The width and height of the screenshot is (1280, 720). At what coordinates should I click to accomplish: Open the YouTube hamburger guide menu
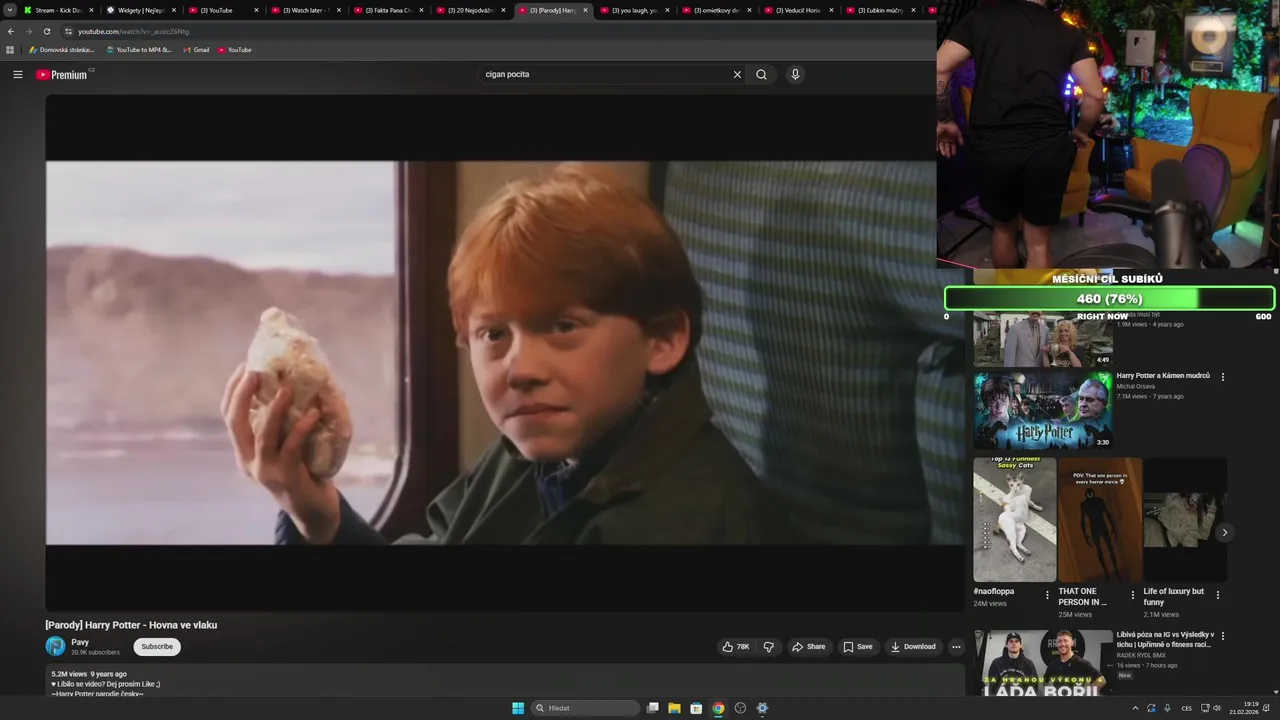pyautogui.click(x=17, y=74)
